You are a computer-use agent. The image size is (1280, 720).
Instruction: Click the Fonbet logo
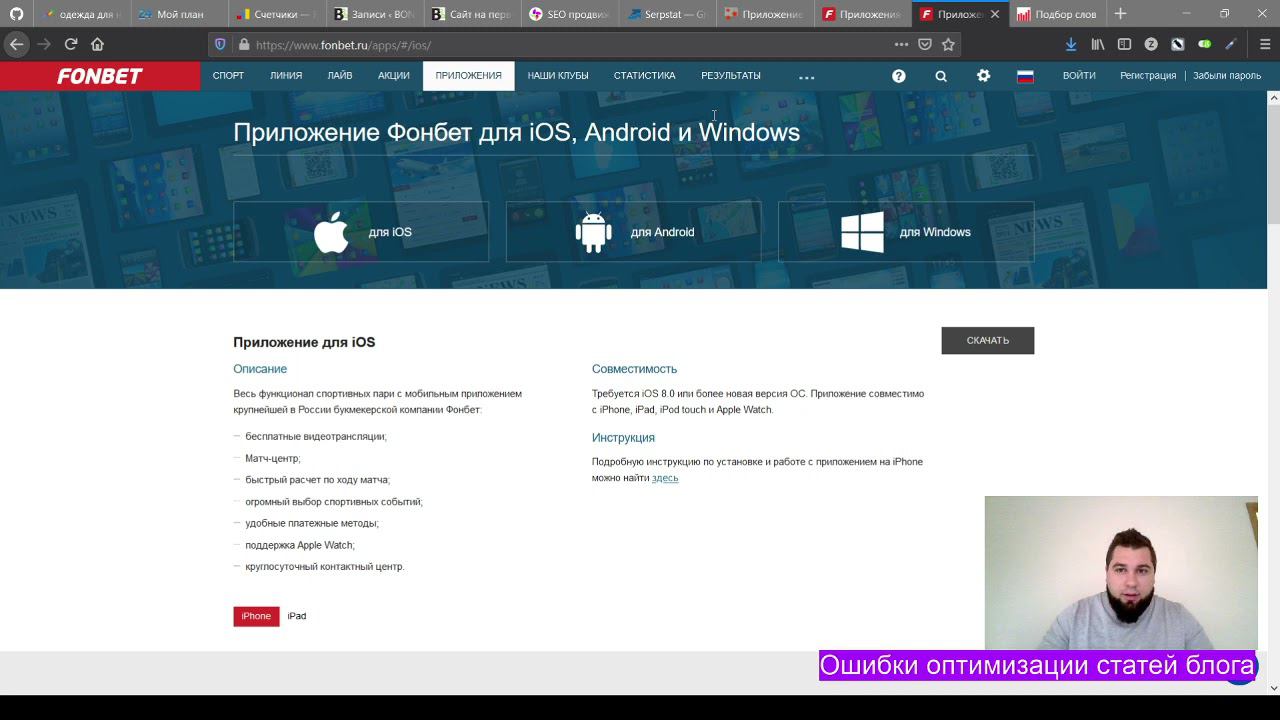point(100,76)
